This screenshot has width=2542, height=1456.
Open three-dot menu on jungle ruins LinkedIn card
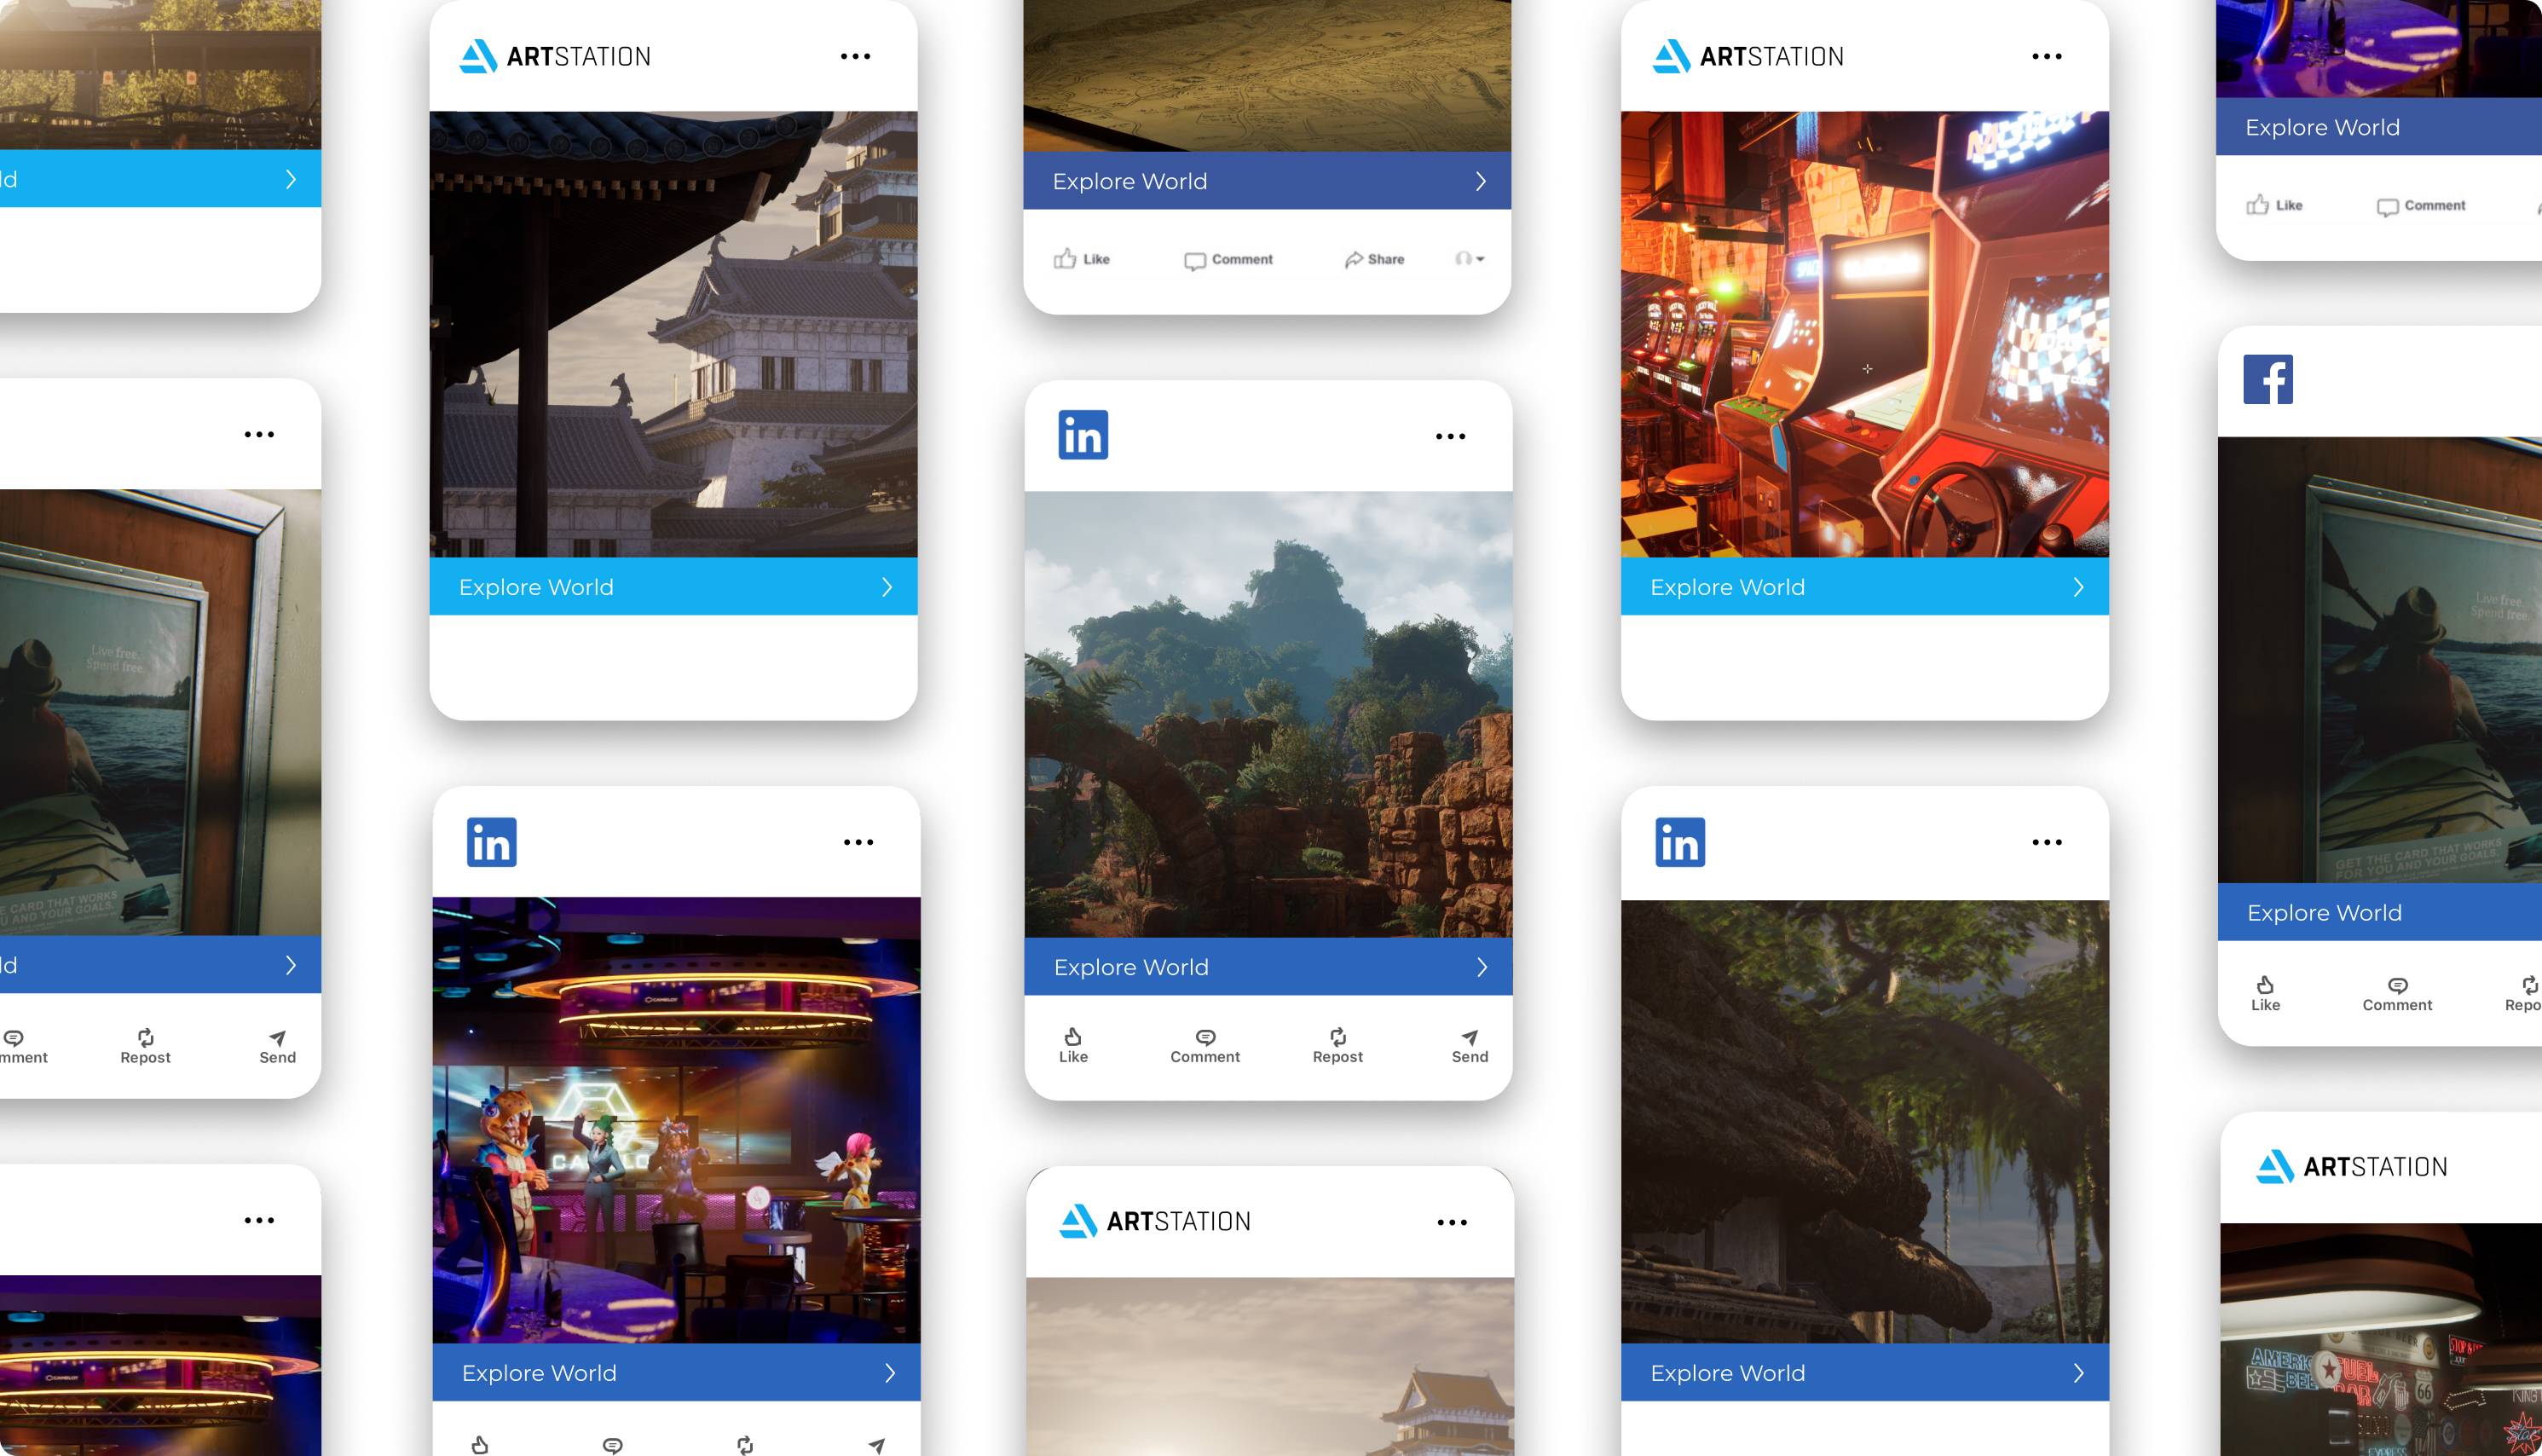1450,436
